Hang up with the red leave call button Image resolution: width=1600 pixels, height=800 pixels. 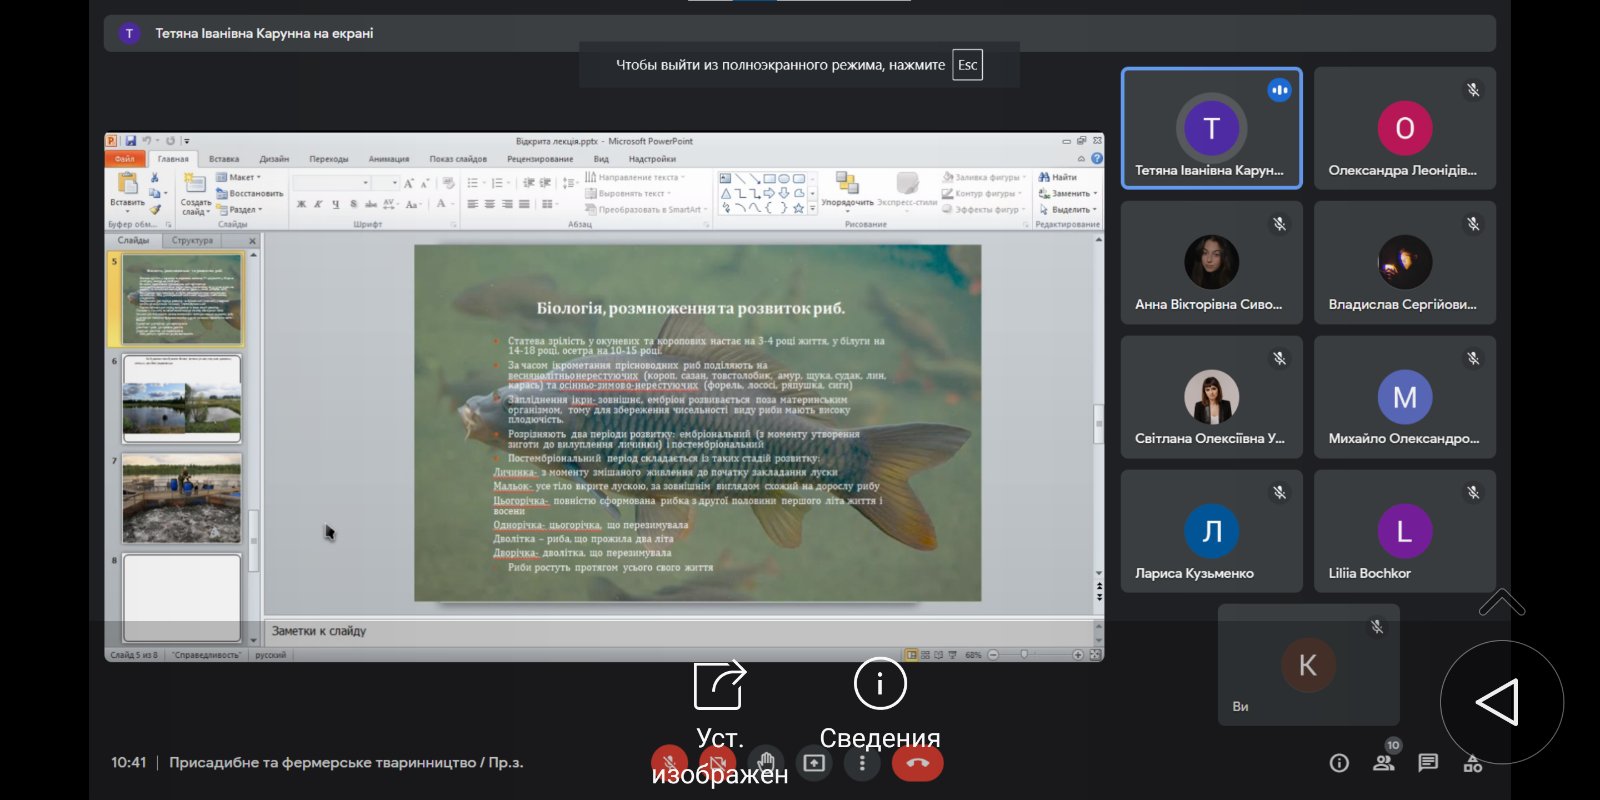[917, 763]
